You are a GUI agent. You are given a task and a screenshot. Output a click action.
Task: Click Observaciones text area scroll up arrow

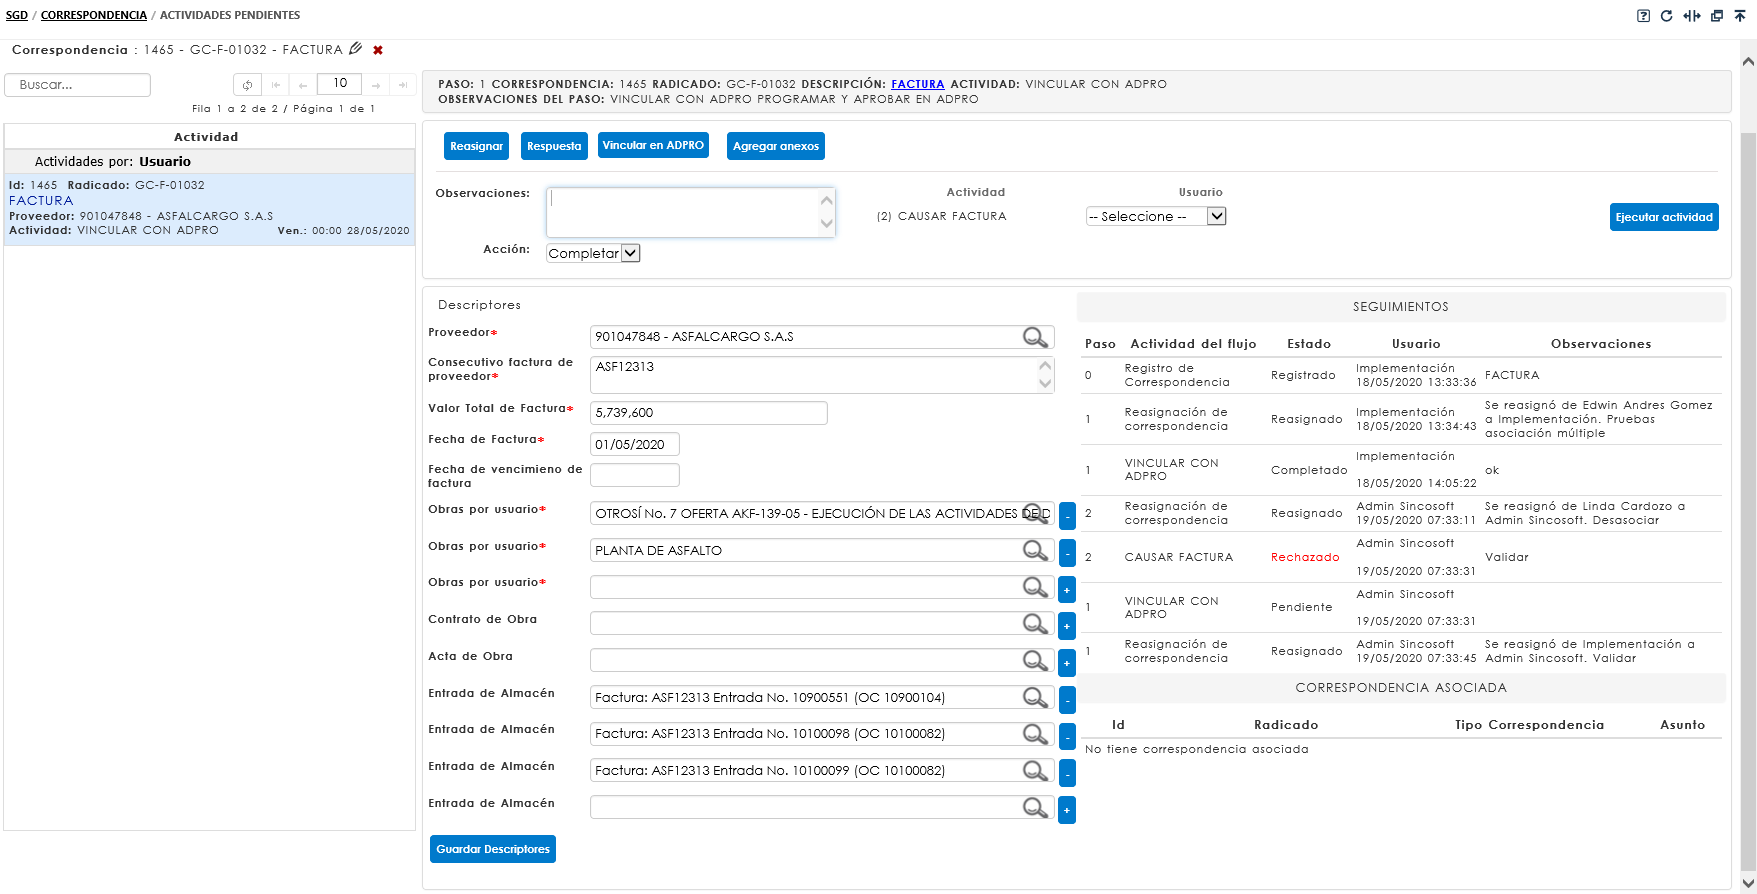click(x=827, y=200)
